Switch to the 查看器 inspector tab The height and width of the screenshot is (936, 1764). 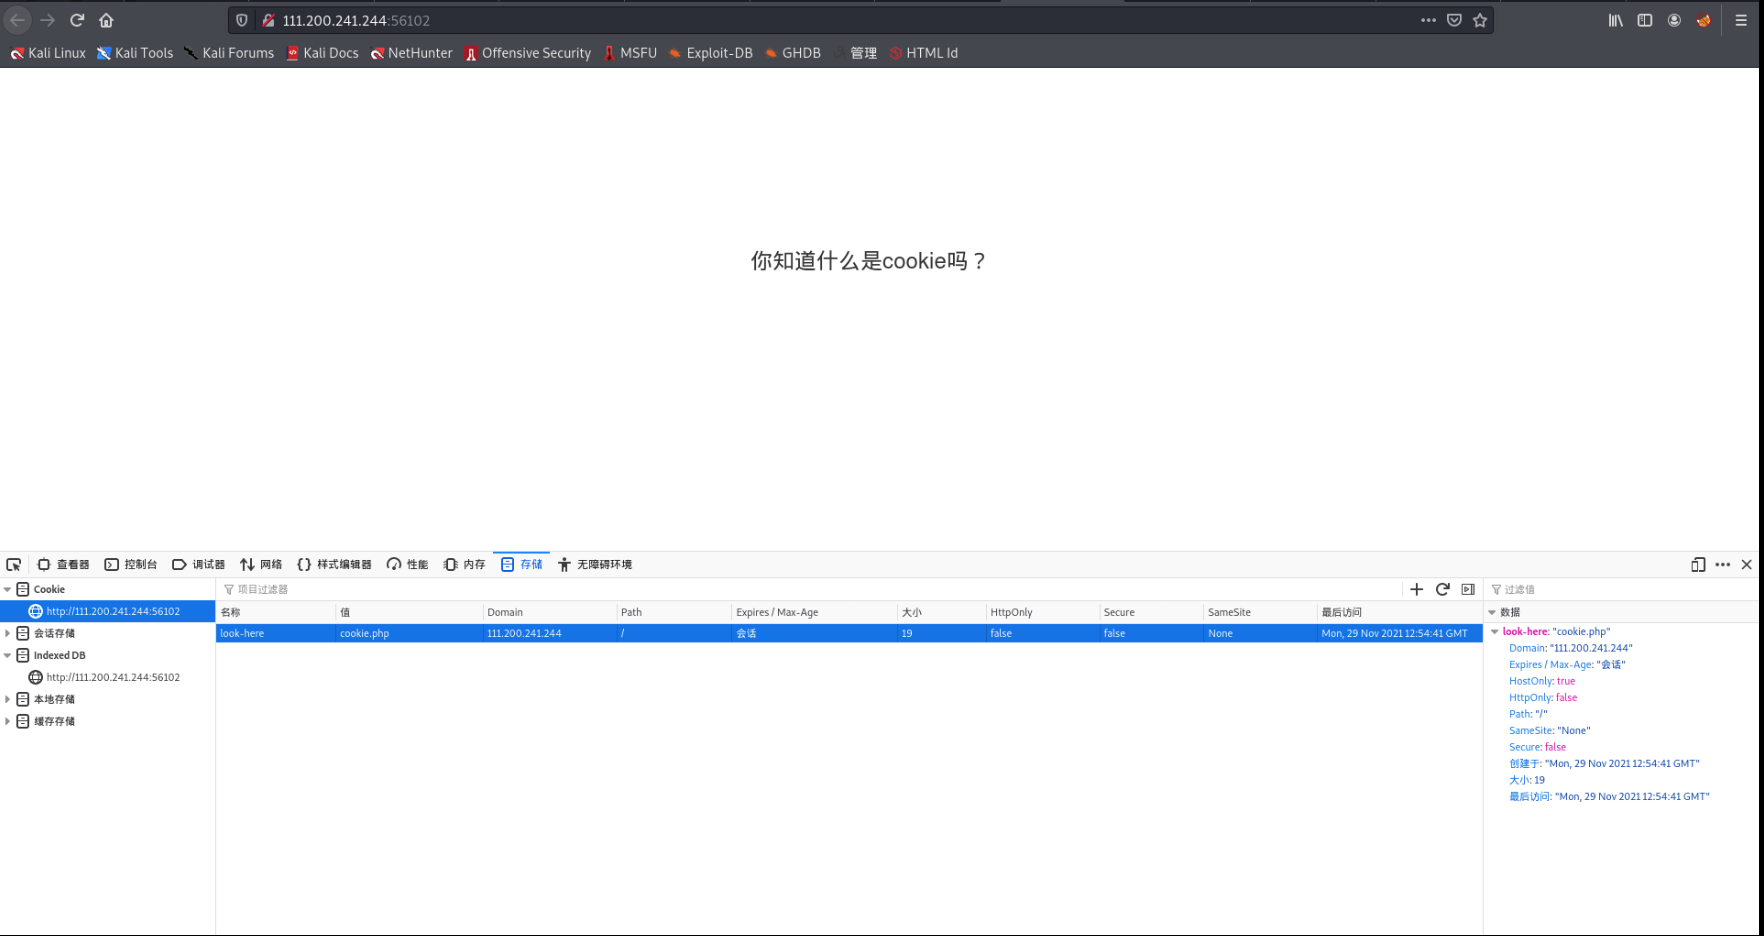click(x=63, y=564)
